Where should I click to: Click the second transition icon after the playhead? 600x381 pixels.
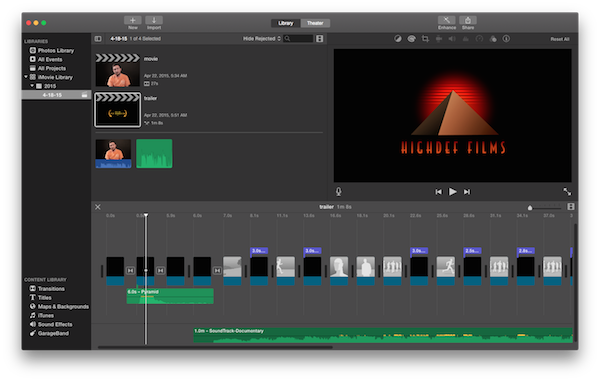(x=161, y=270)
